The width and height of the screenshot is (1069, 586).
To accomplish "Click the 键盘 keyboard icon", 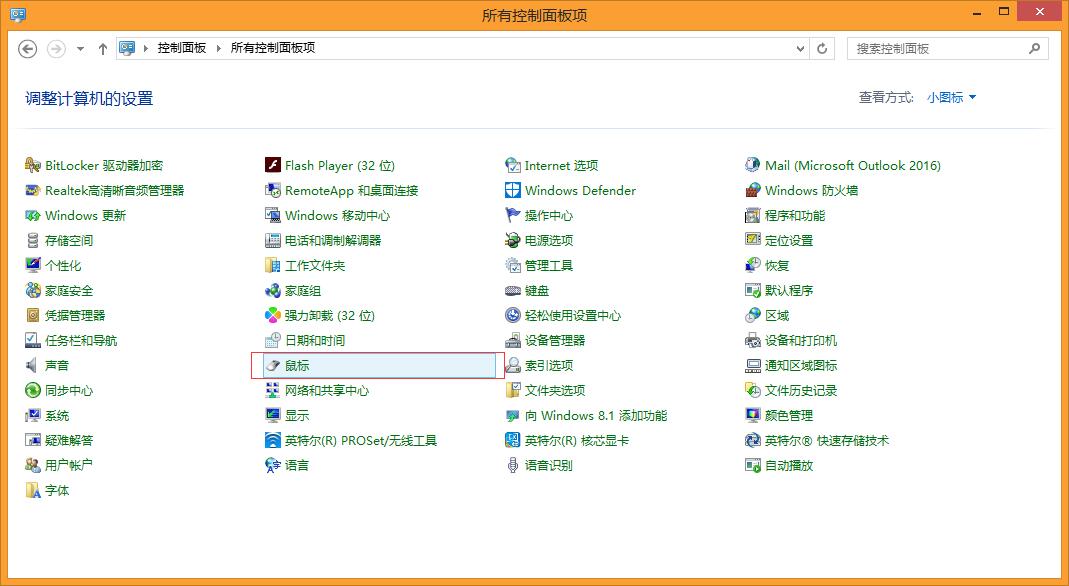I will 513,291.
